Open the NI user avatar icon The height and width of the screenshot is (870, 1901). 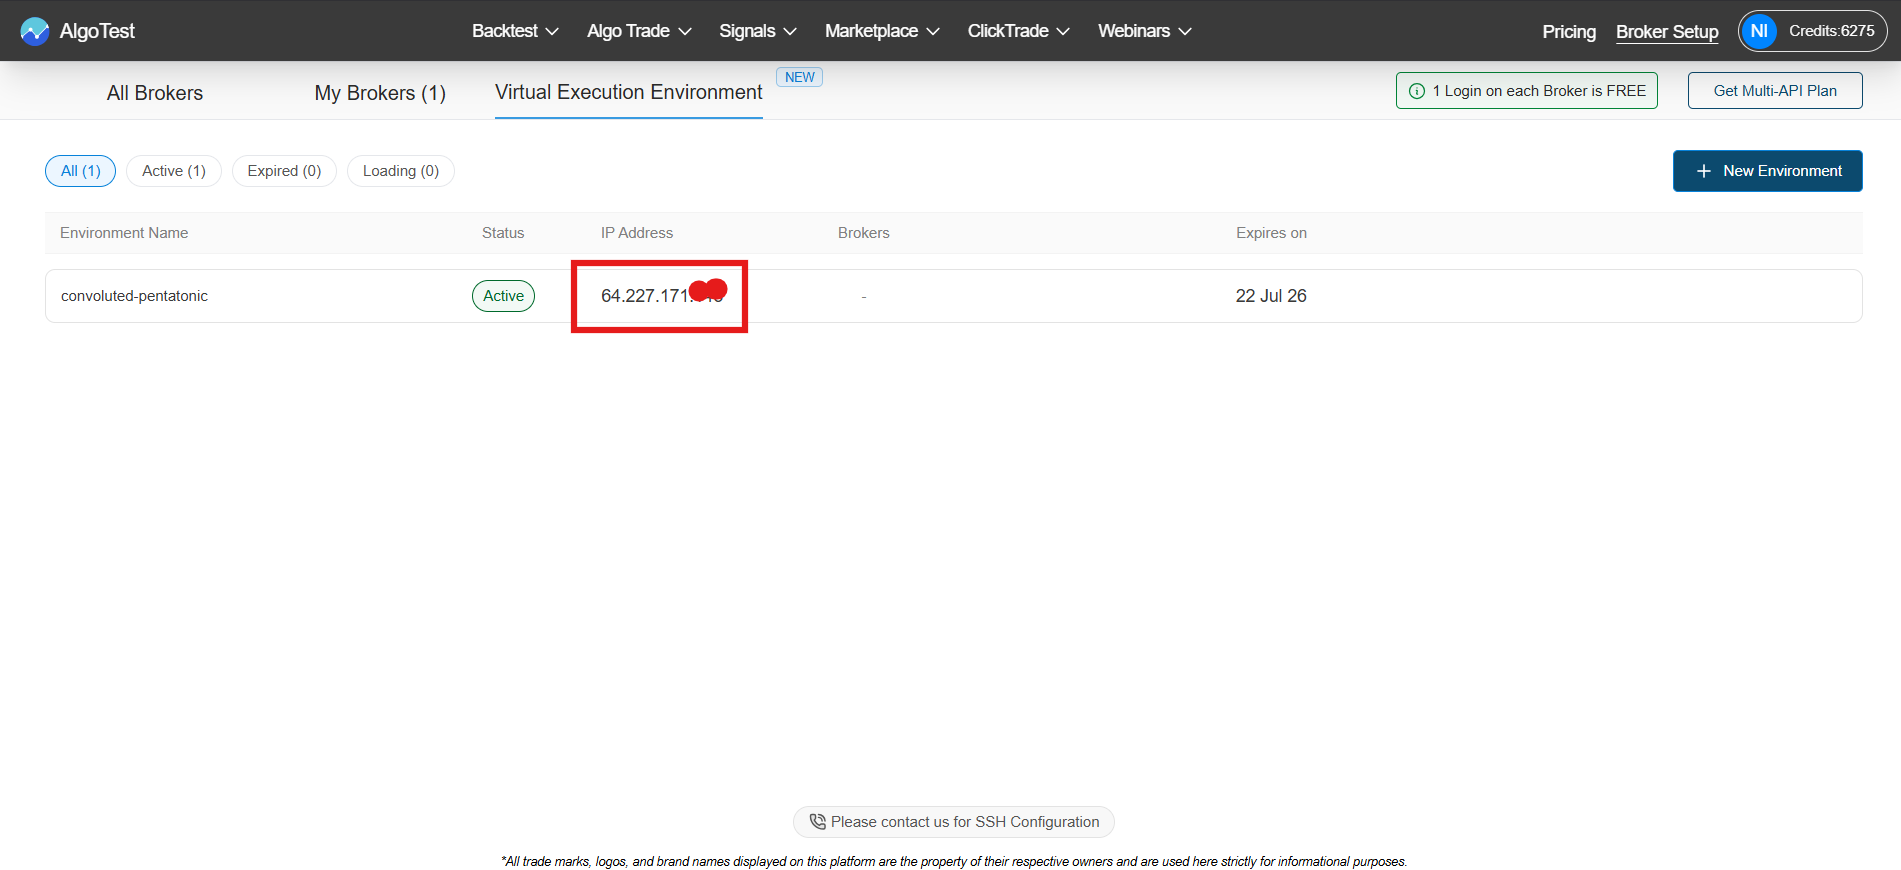click(1759, 31)
